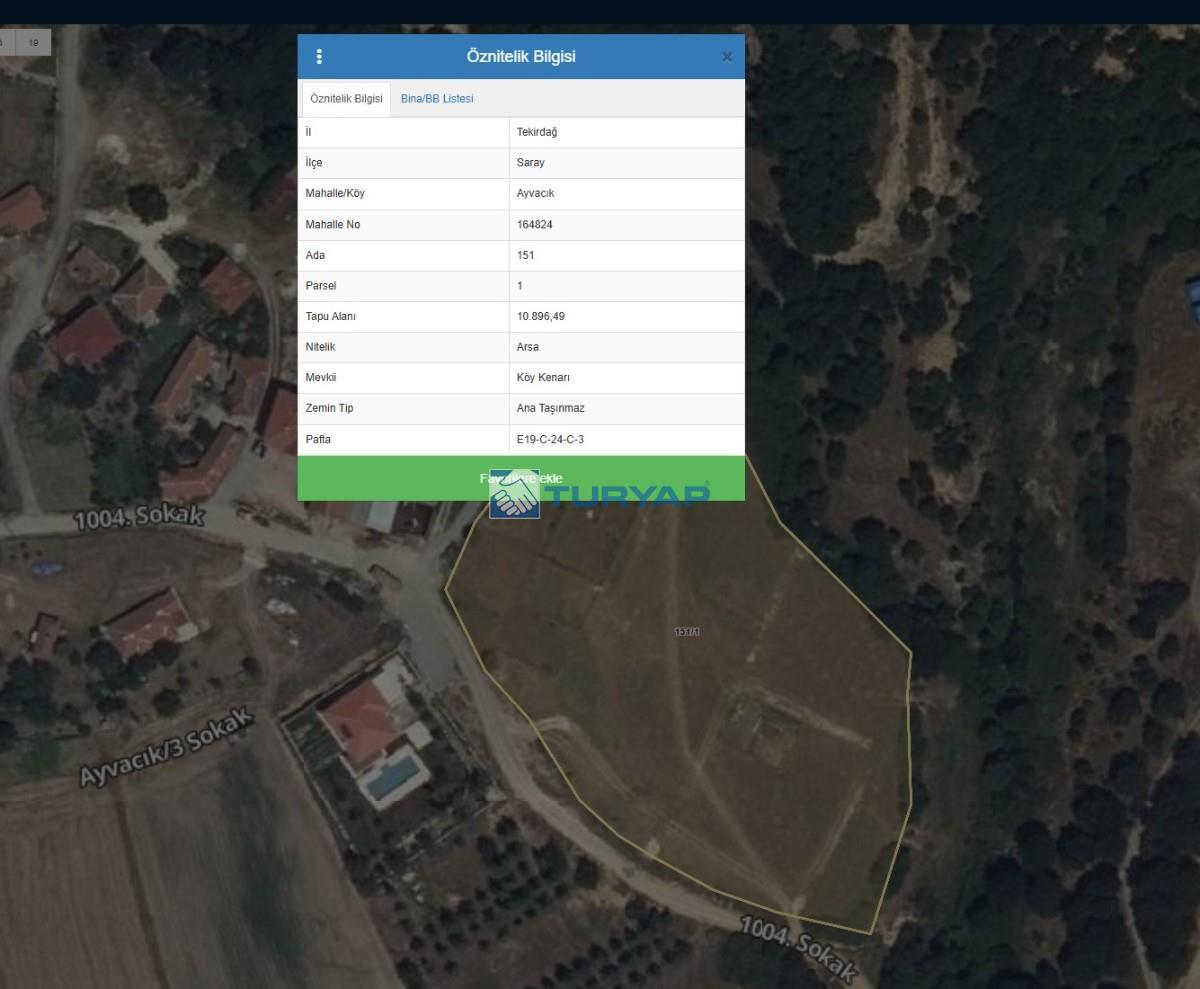Open the three-dot options menu in panel header
The width and height of the screenshot is (1200, 989).
[x=319, y=57]
